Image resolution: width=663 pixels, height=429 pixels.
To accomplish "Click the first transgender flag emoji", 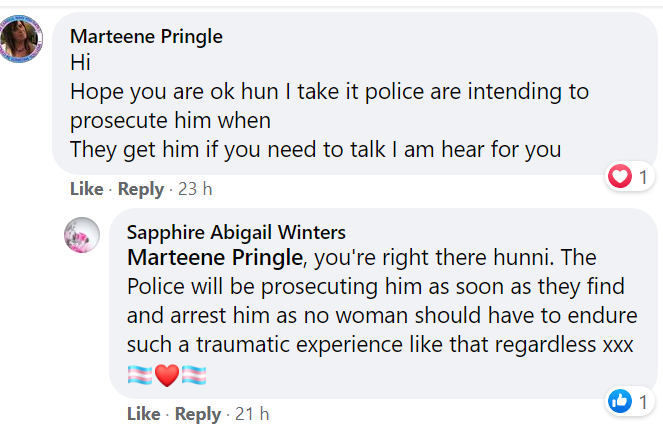I will pyautogui.click(x=140, y=375).
